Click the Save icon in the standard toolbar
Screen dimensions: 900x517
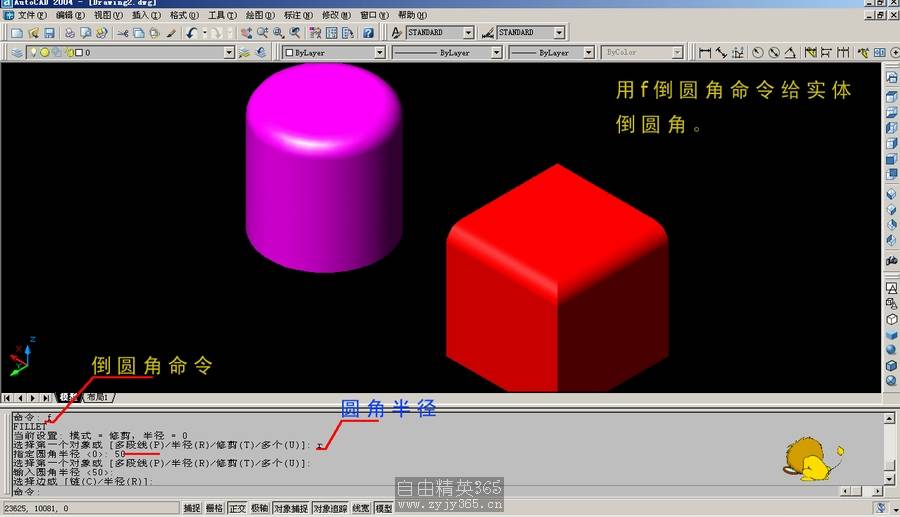coord(48,33)
